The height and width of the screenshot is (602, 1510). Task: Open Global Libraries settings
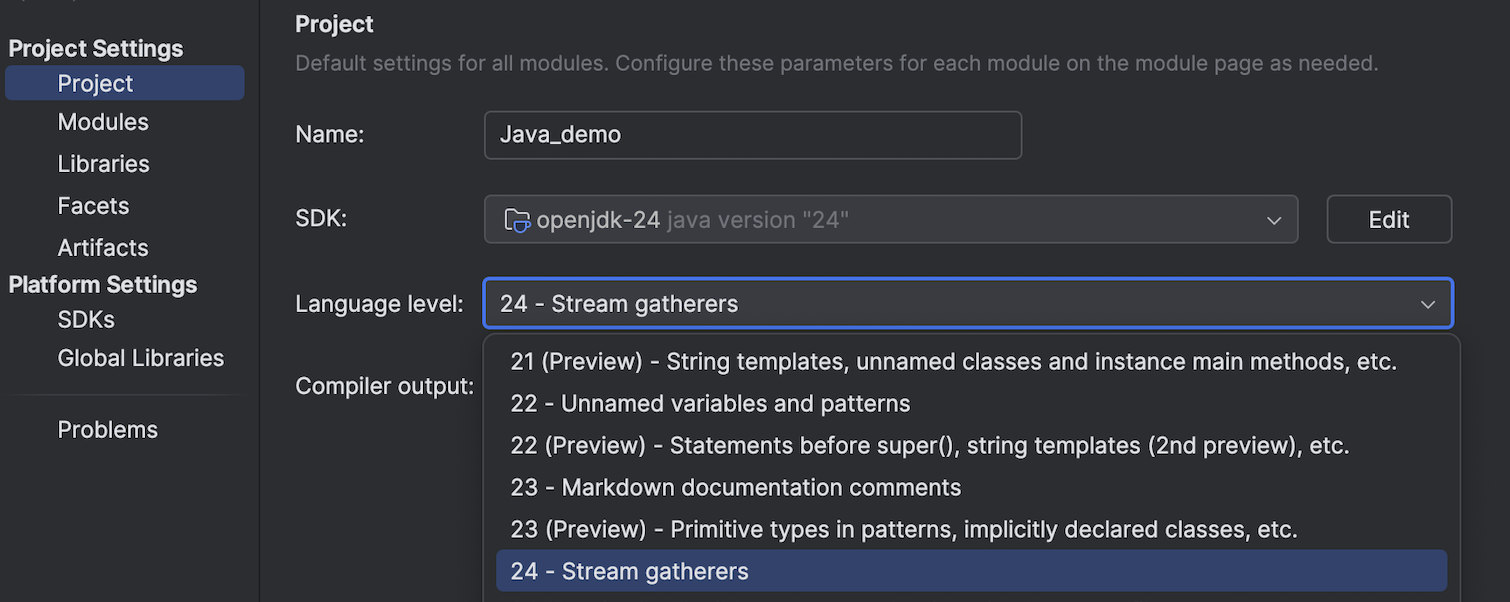click(141, 358)
